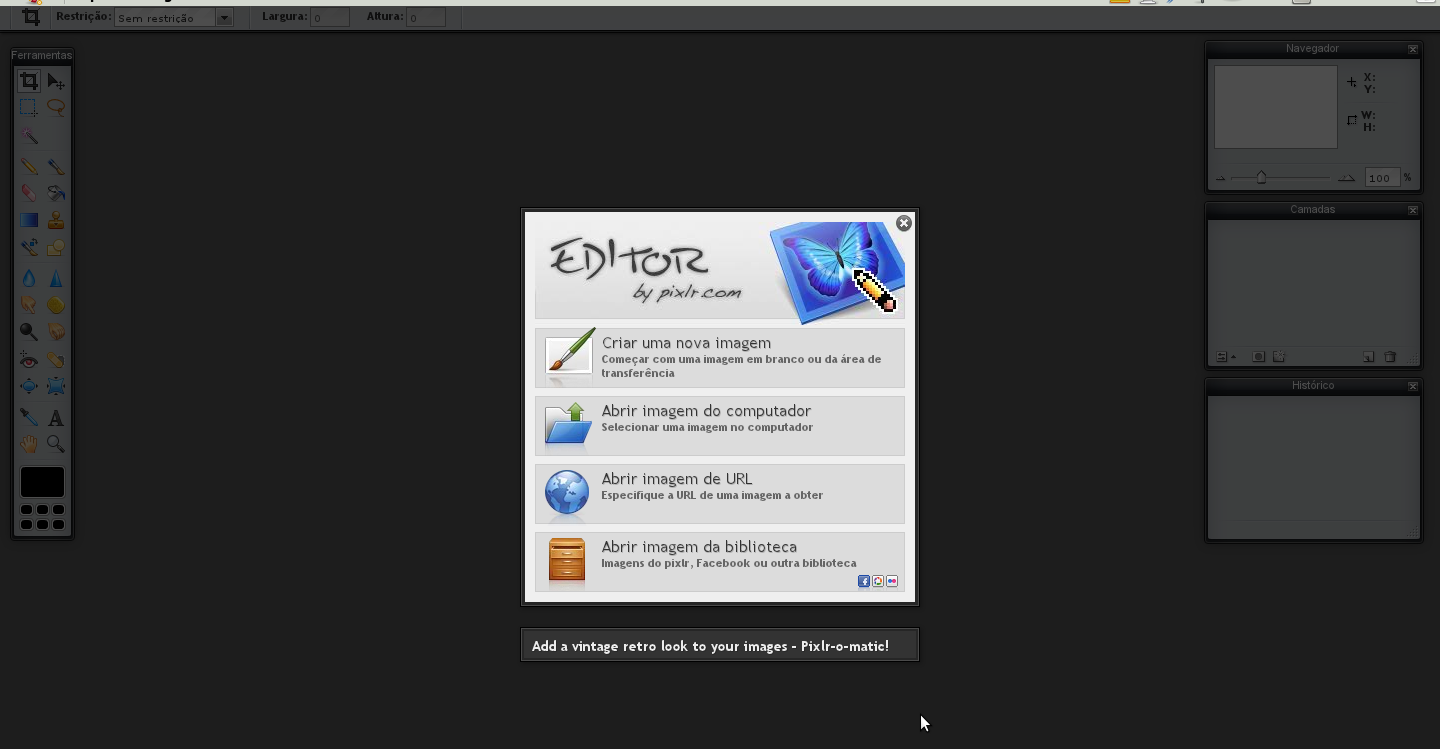The image size is (1440, 749).
Task: Select the Color Picker eyedropper tool
Action: (x=29, y=417)
